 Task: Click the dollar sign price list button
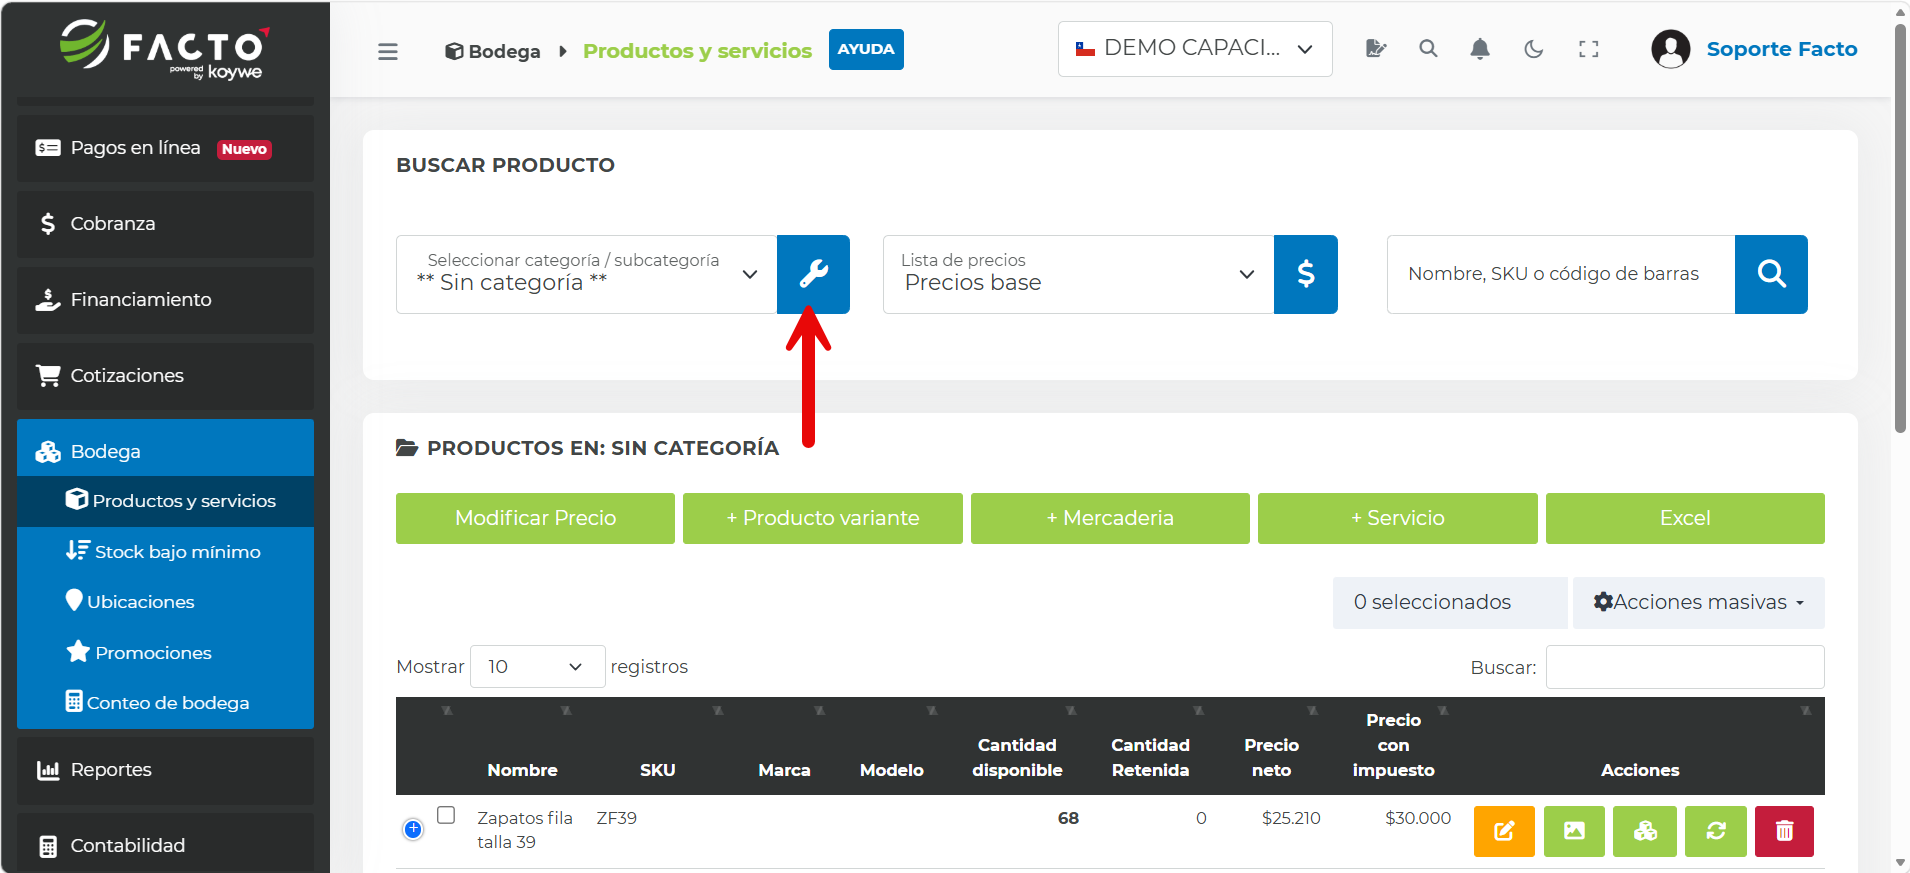1305,274
